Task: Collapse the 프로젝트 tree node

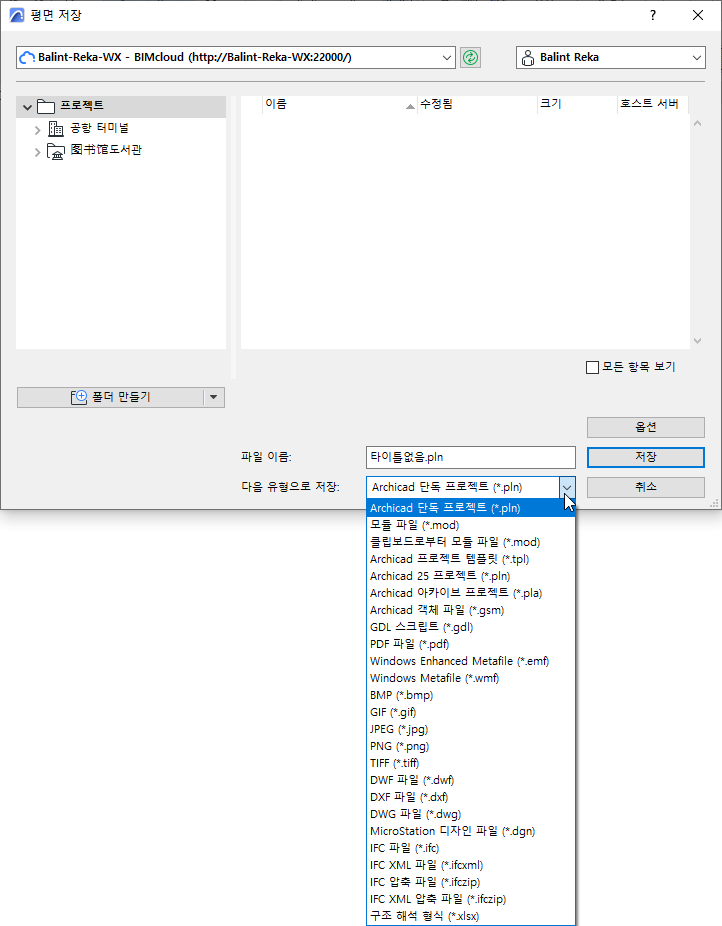Action: click(x=27, y=107)
